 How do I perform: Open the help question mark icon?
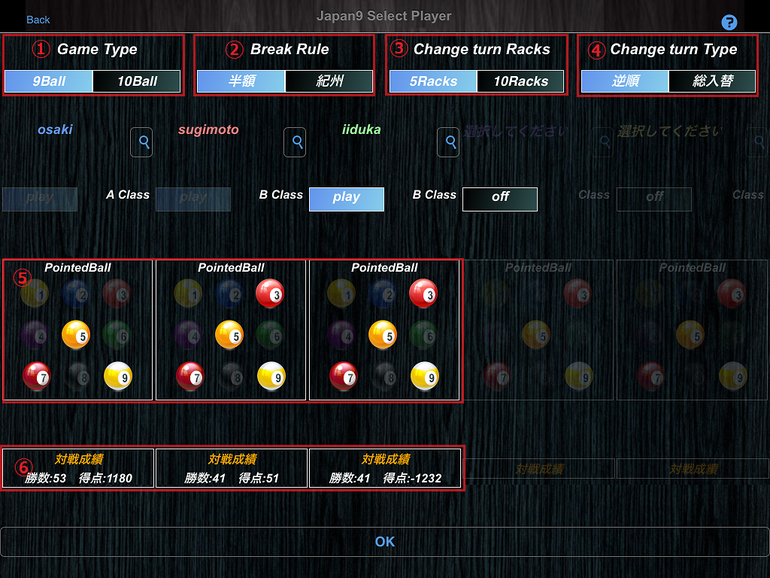point(729,22)
